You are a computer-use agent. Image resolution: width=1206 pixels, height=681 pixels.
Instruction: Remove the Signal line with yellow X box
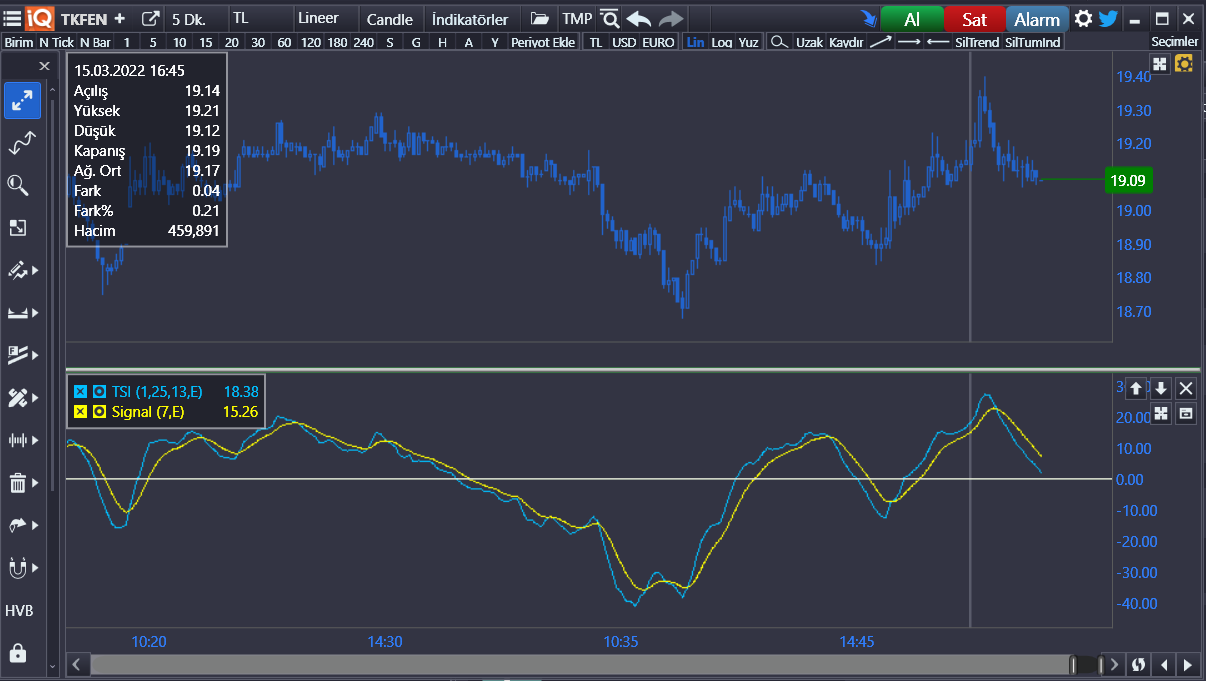click(x=80, y=412)
